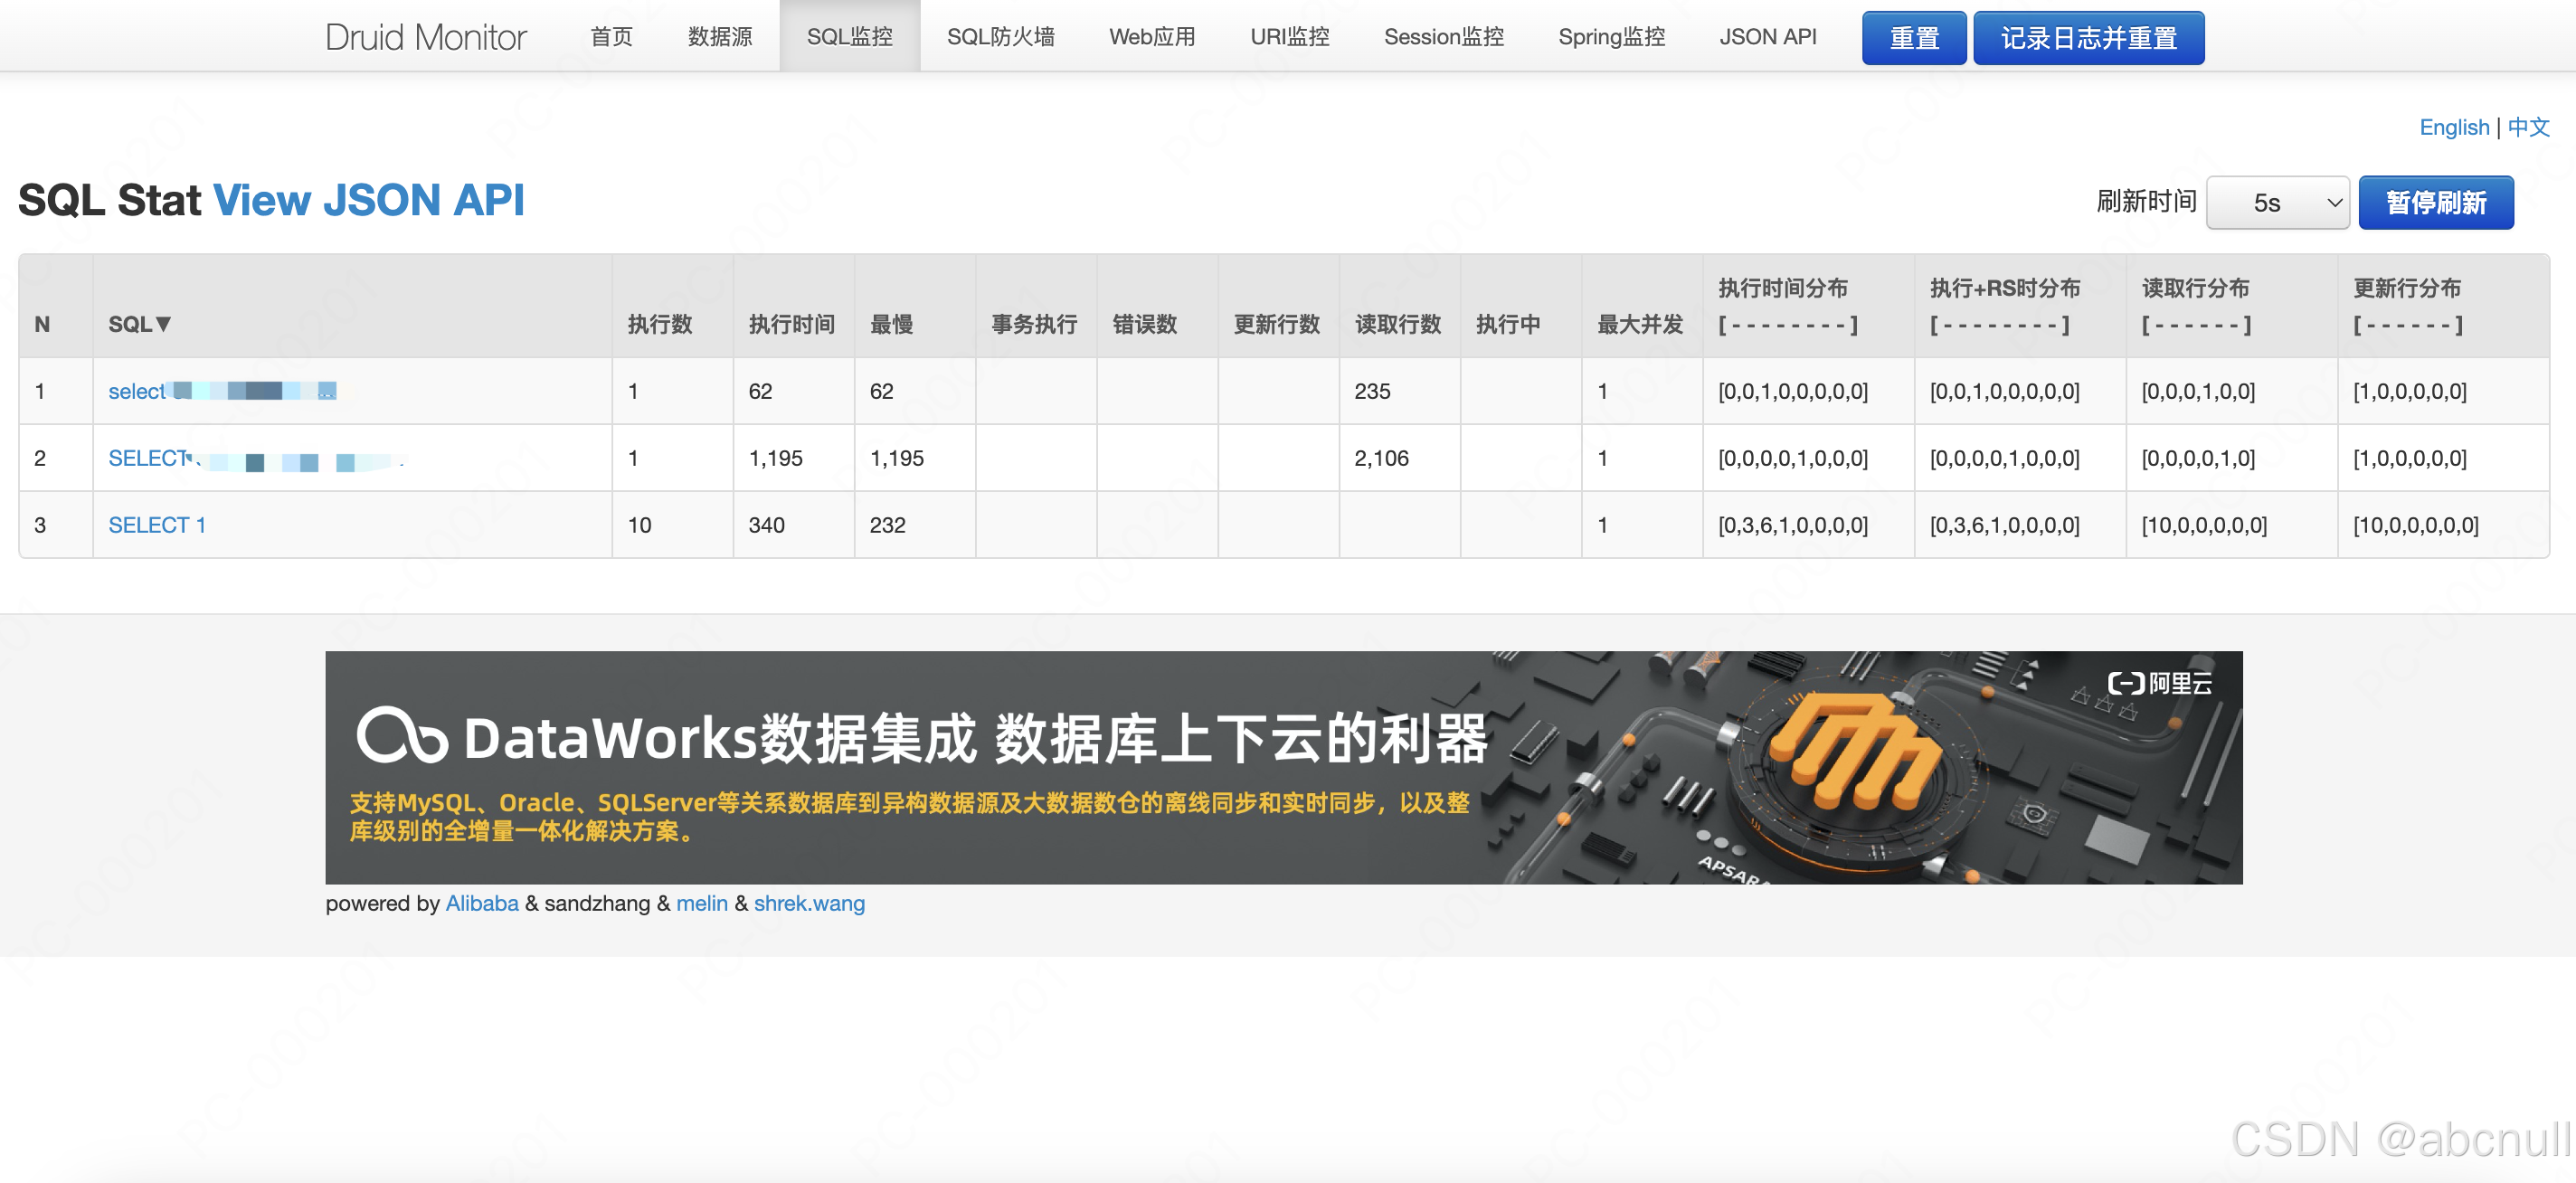Click the SQL column sort arrow

click(x=163, y=324)
